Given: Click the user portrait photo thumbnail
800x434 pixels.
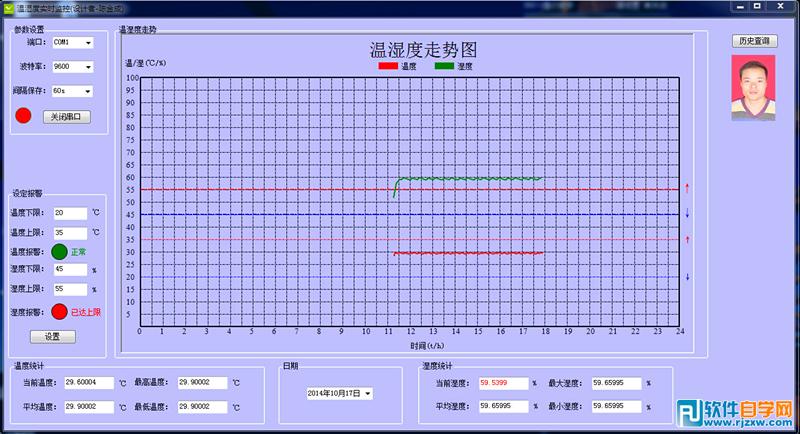Looking at the screenshot, I should tap(753, 88).
